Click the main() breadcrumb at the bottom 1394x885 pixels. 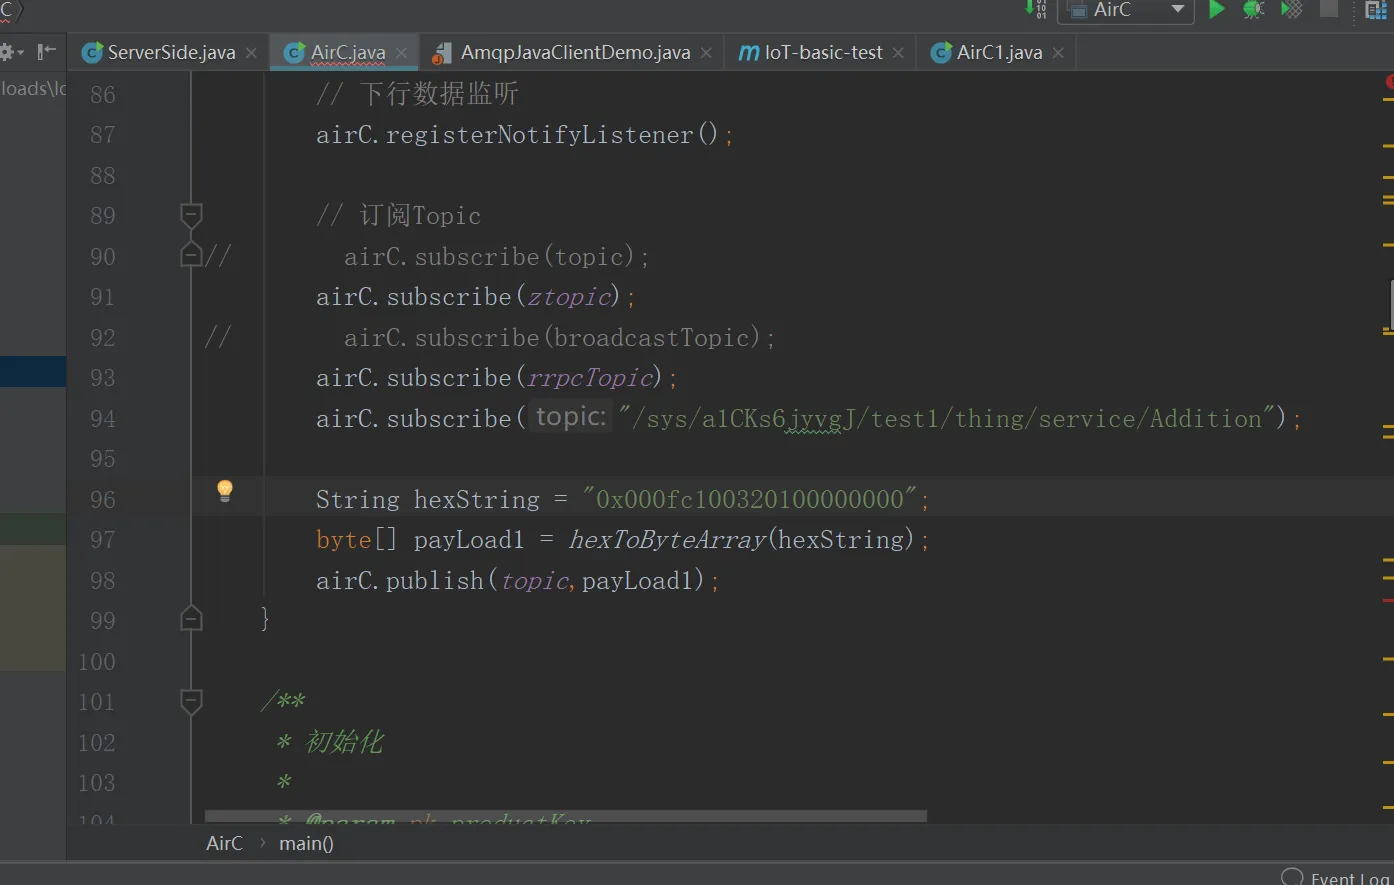[x=306, y=844]
